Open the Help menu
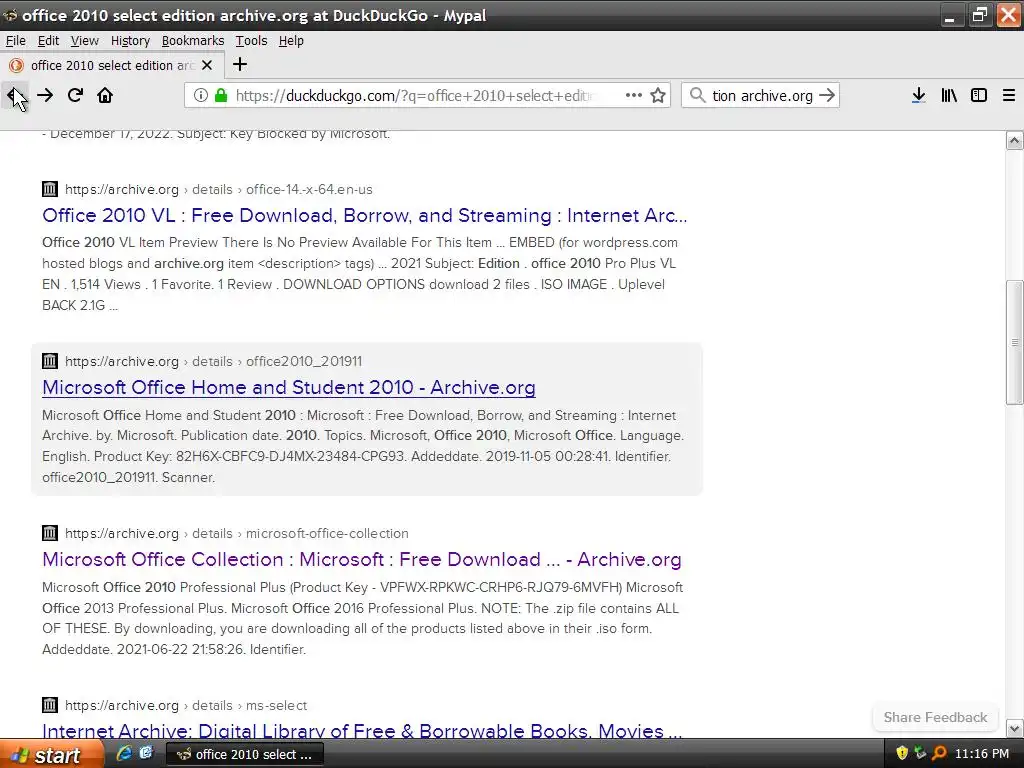Image resolution: width=1024 pixels, height=768 pixels. [x=291, y=40]
